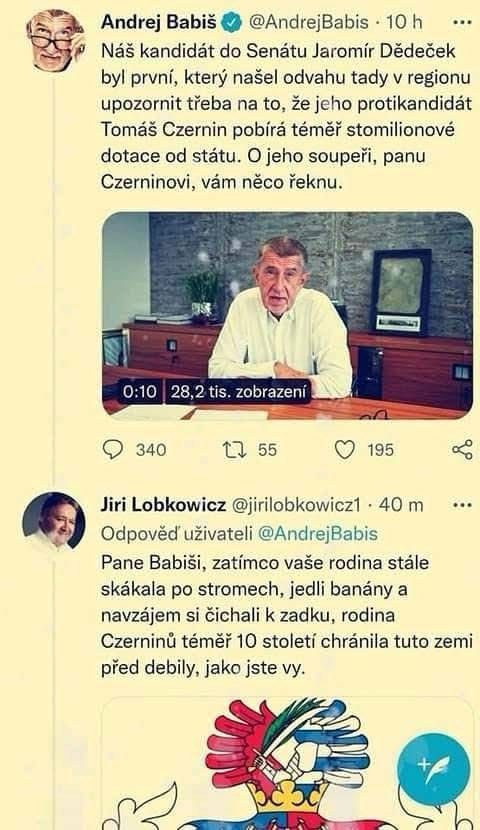Screen dimensions: 480x830
Task: Open more options on Lobkowicz reply
Action: 463,506
